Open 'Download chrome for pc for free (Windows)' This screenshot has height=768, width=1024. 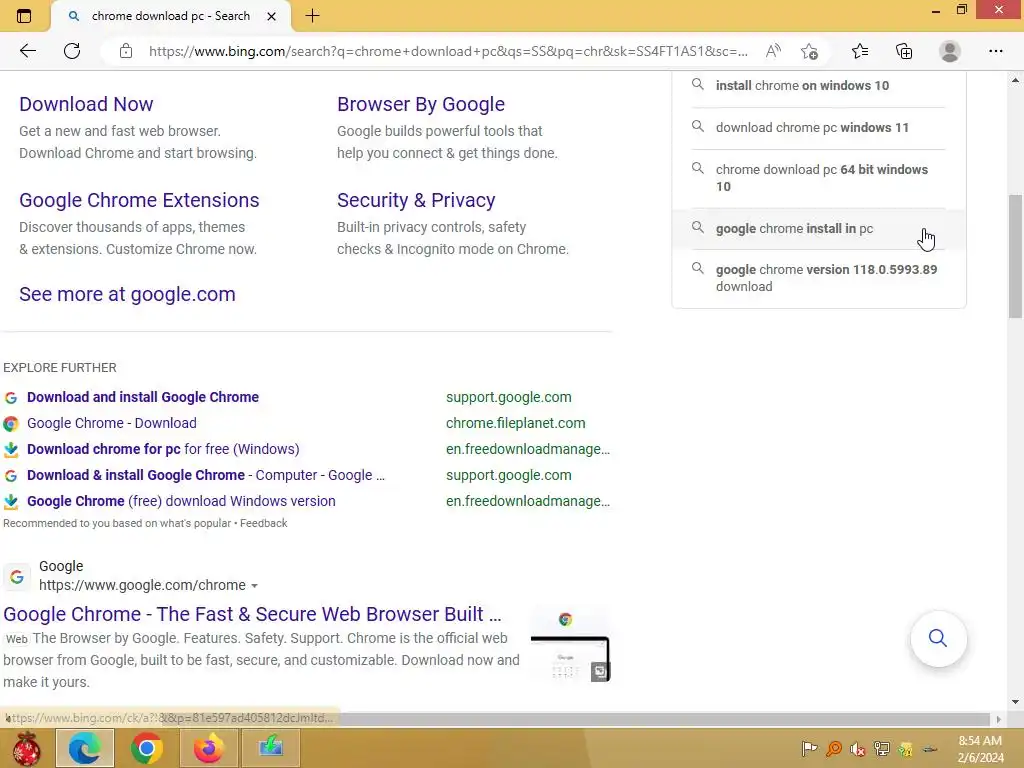pyautogui.click(x=163, y=449)
